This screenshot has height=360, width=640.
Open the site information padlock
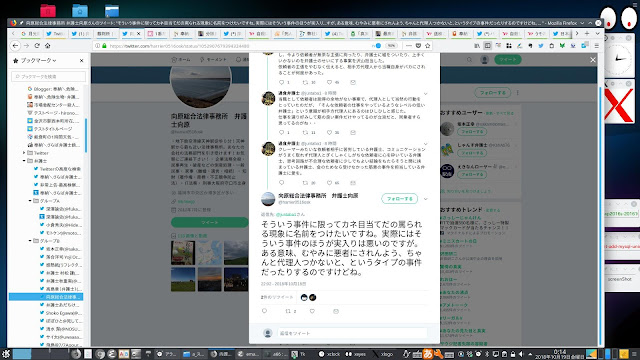pos(104,46)
